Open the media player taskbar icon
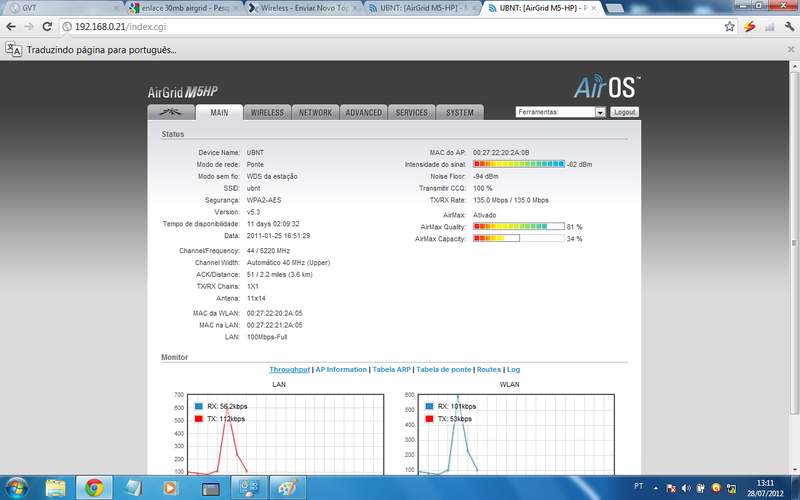Screen dimensions: 800x500 170,488
